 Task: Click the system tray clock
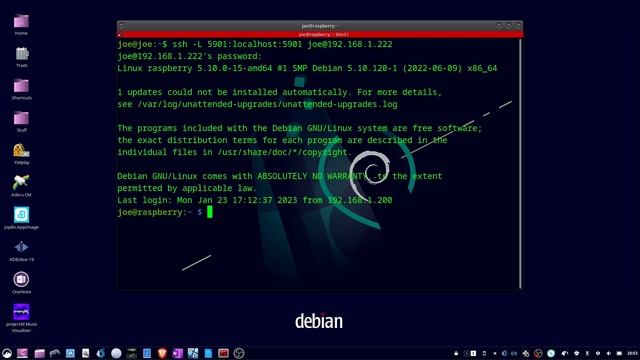click(x=633, y=353)
